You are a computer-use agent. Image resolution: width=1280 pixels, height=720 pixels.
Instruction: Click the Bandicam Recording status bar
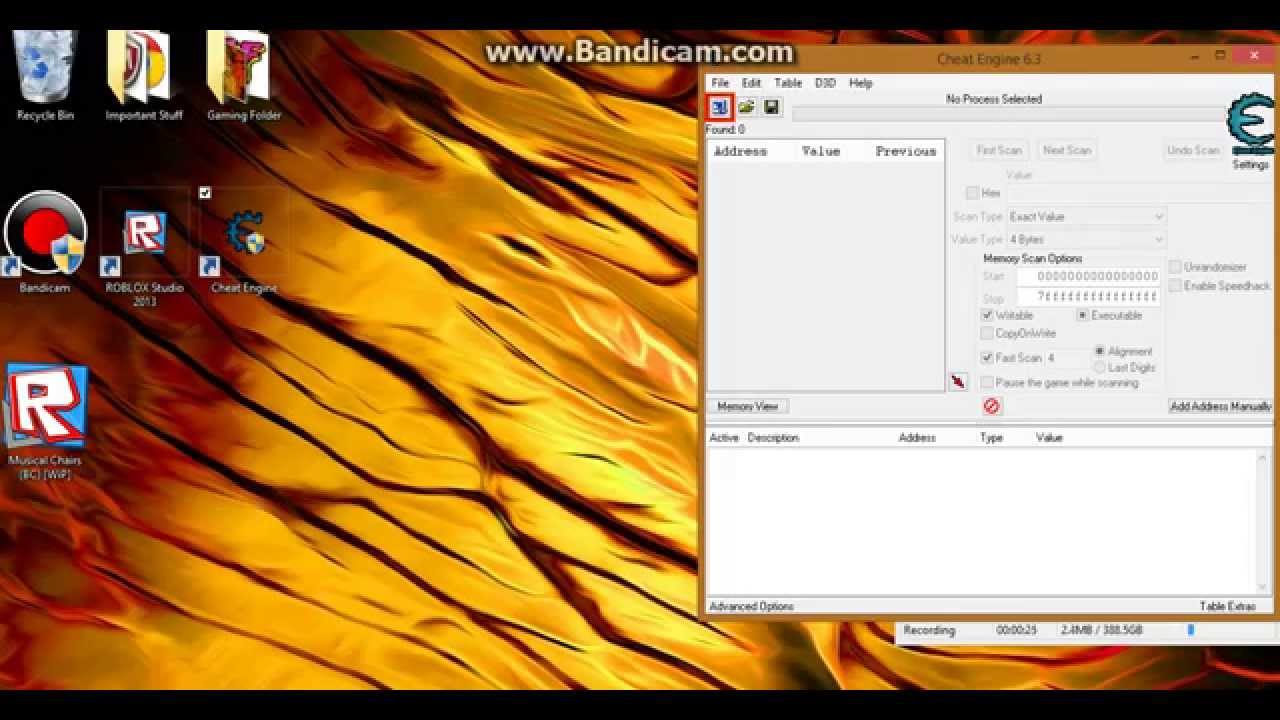(x=1086, y=631)
